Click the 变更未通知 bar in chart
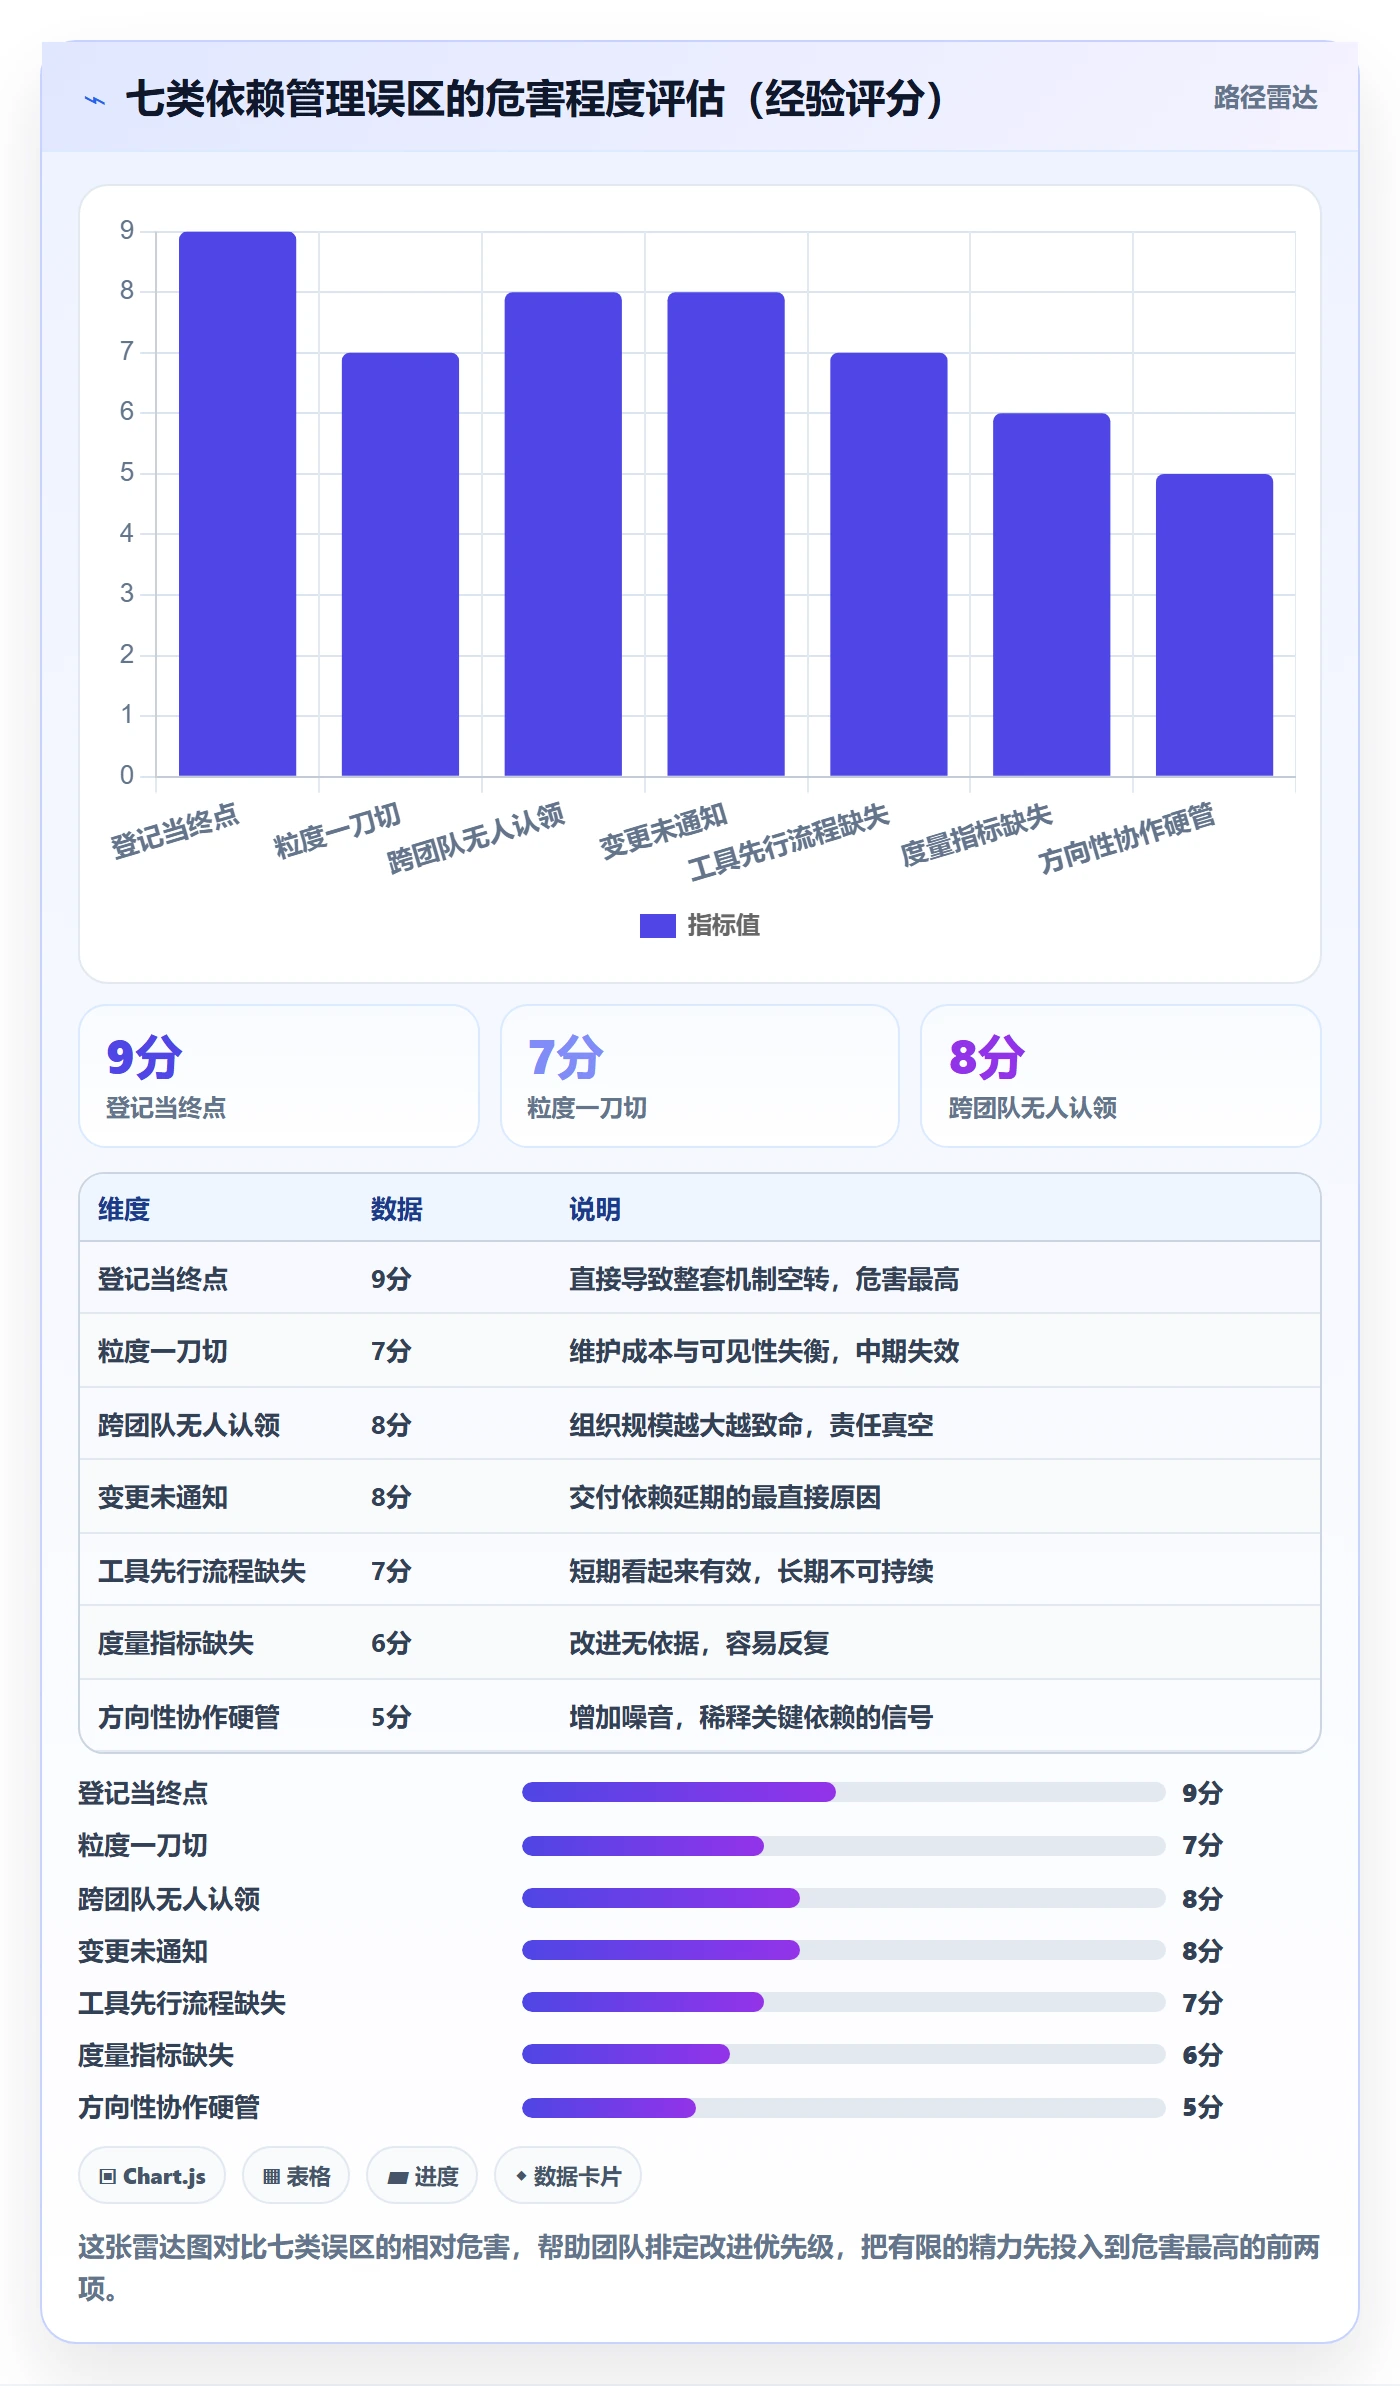Screen dimensions: 1400x2386 point(726,534)
